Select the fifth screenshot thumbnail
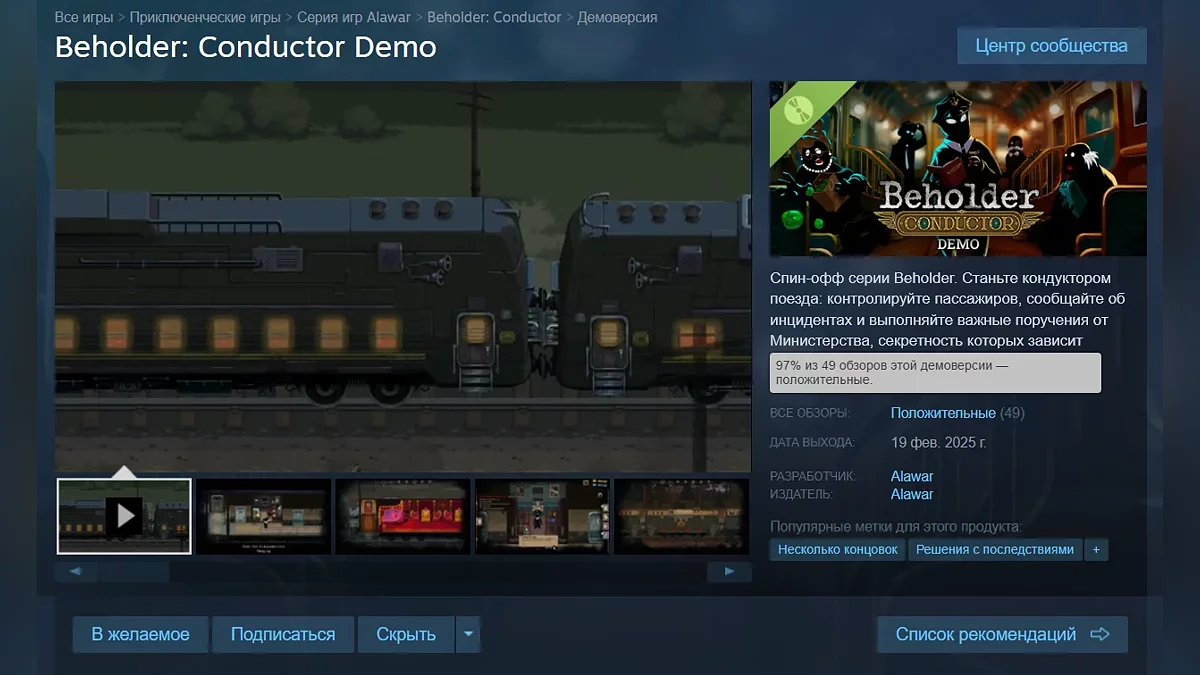The image size is (1200, 675). [x=682, y=516]
